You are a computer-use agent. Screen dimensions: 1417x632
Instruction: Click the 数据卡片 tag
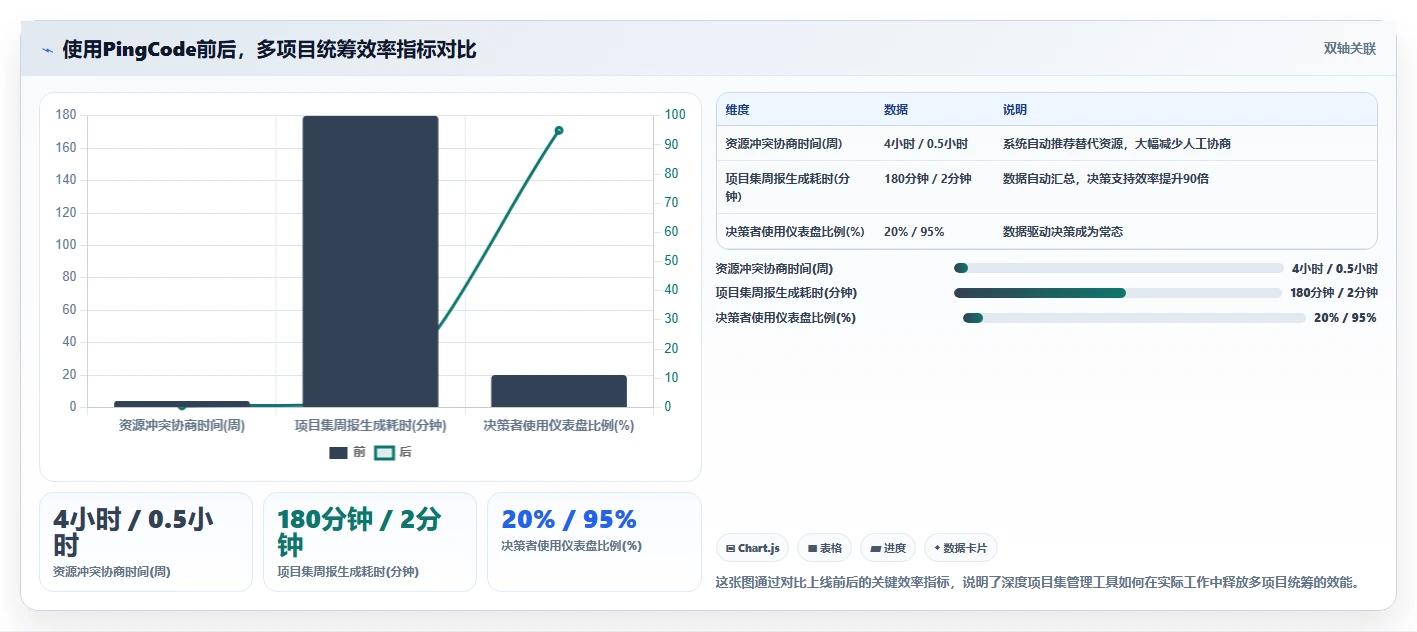coord(960,548)
